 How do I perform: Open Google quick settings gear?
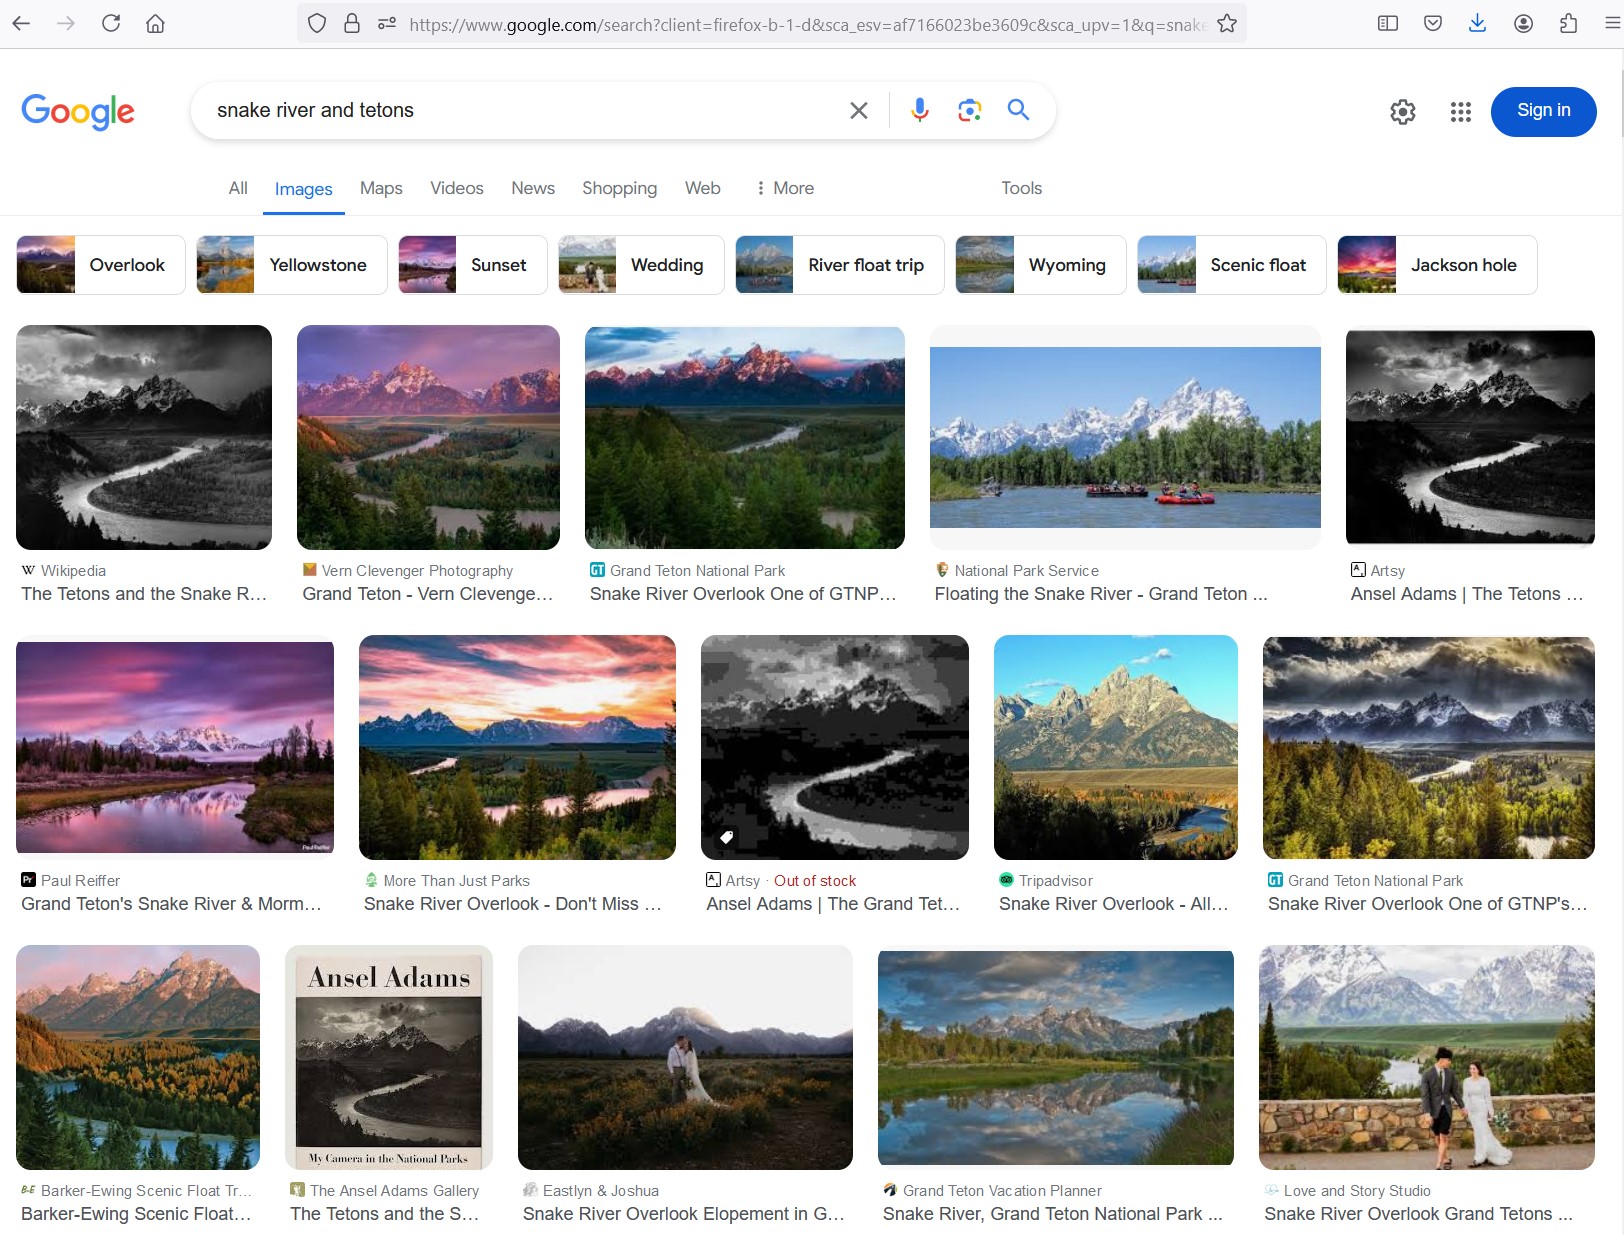click(x=1403, y=112)
